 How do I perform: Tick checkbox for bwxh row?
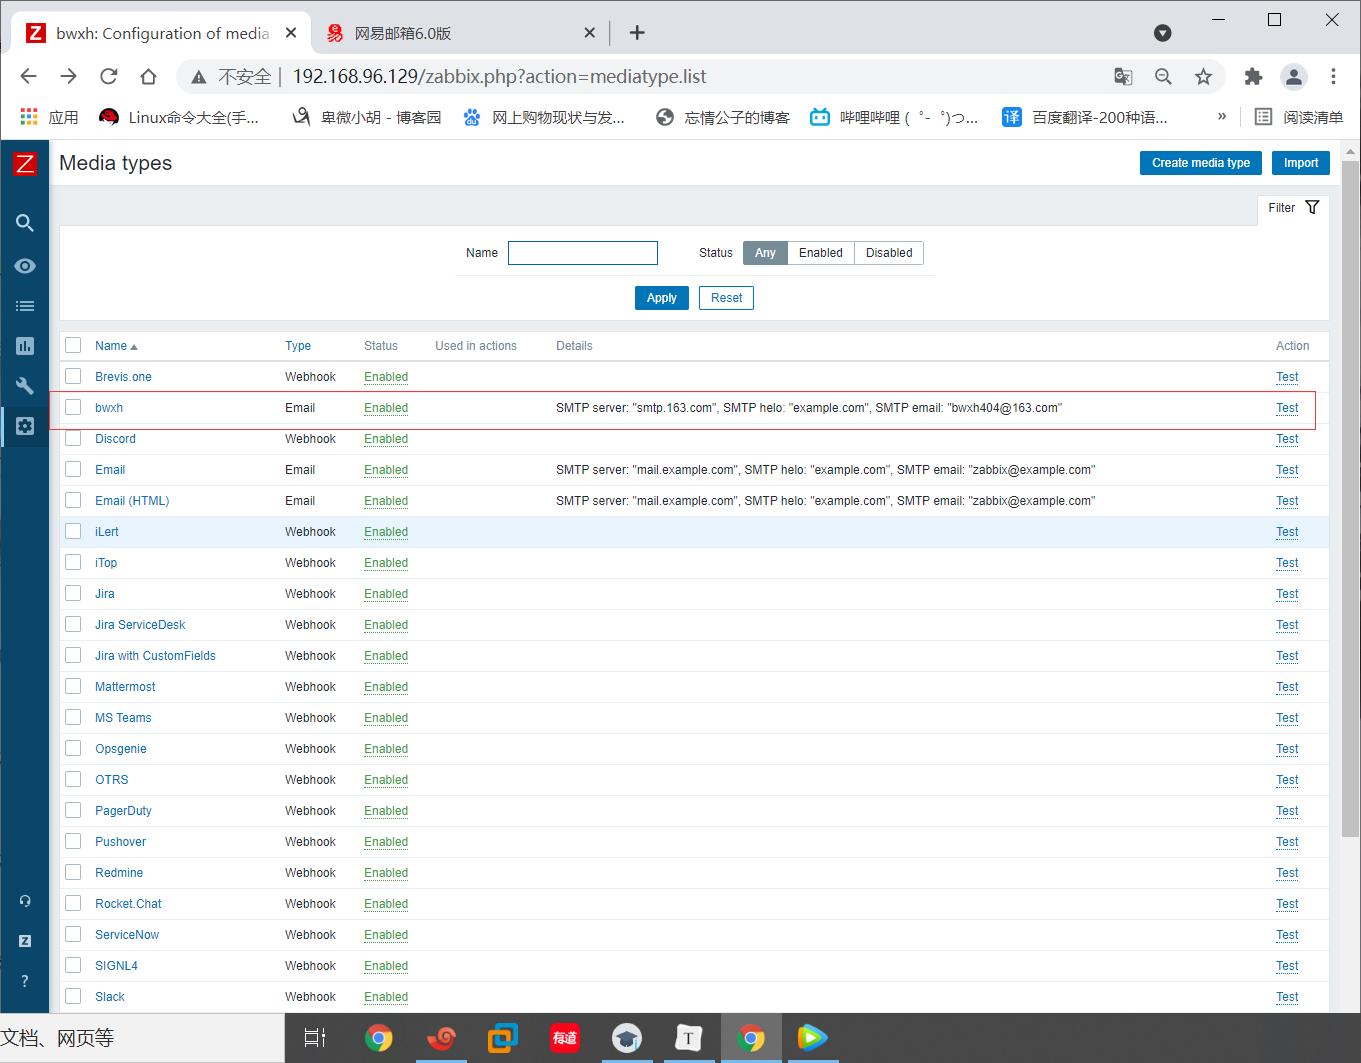click(x=73, y=407)
